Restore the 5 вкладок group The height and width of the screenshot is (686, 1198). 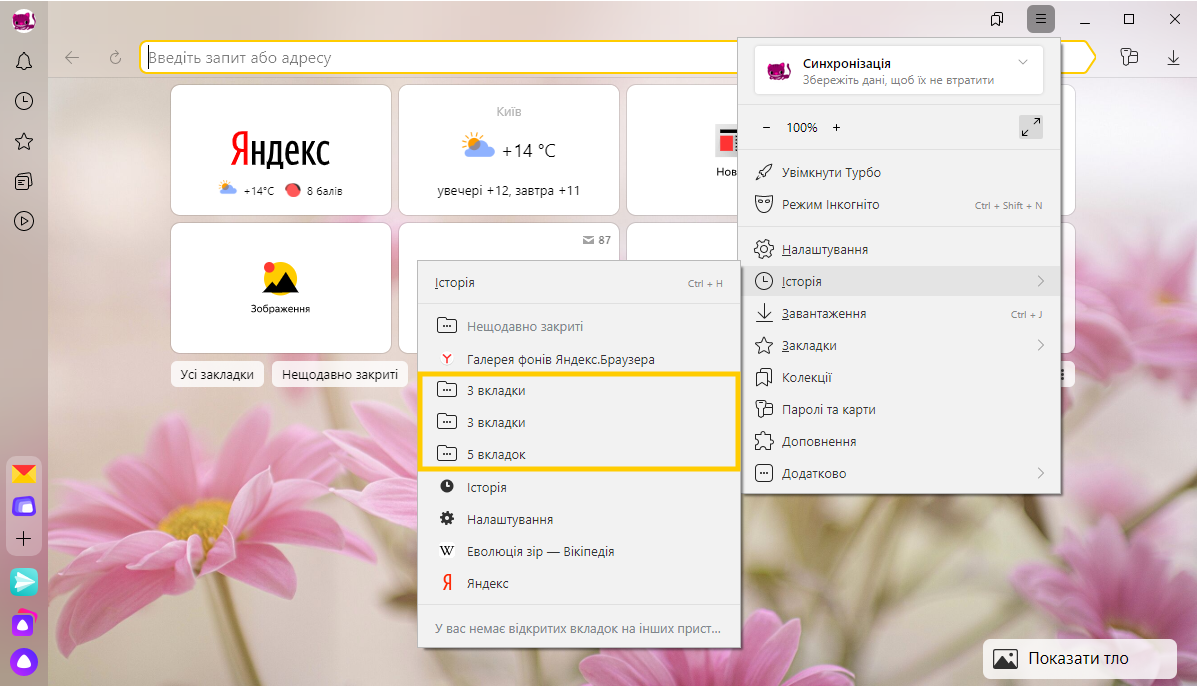point(579,455)
